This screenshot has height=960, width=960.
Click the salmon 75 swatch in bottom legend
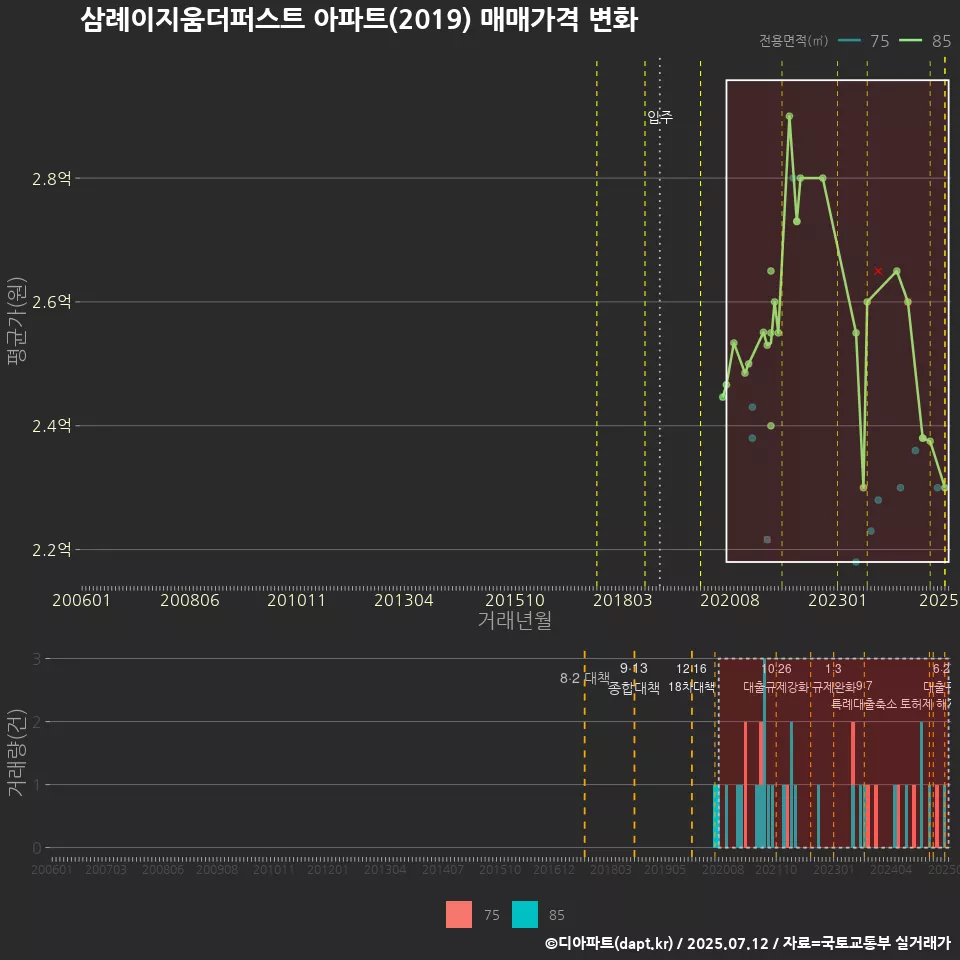point(459,915)
